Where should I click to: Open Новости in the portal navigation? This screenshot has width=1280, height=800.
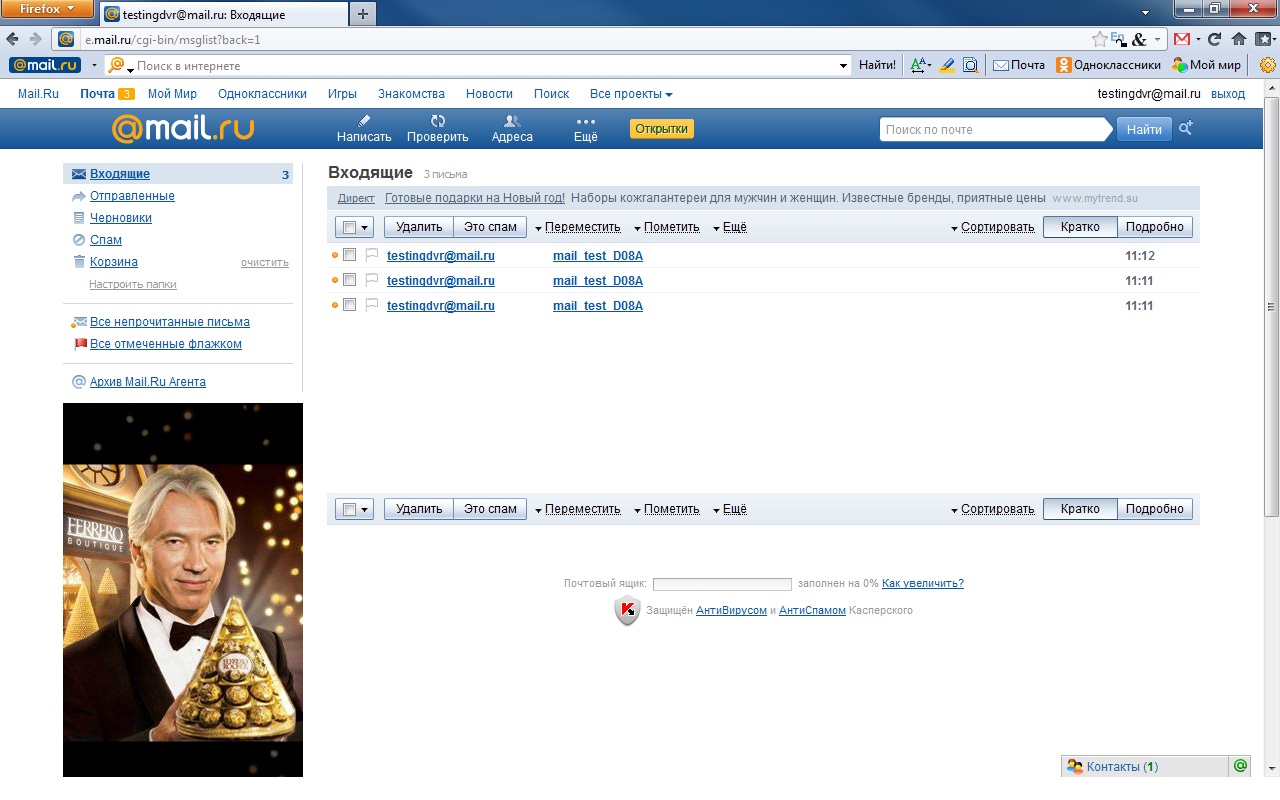489,94
